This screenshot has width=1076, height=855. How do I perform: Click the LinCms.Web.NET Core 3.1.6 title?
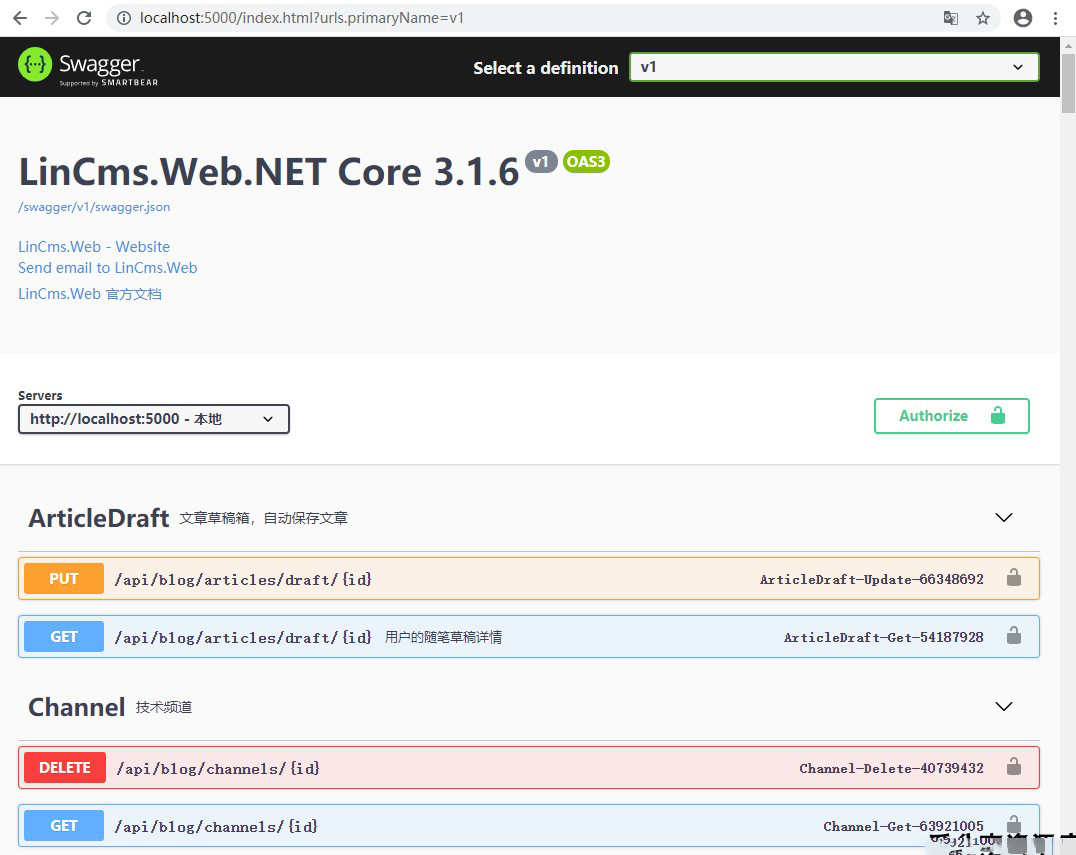[268, 171]
